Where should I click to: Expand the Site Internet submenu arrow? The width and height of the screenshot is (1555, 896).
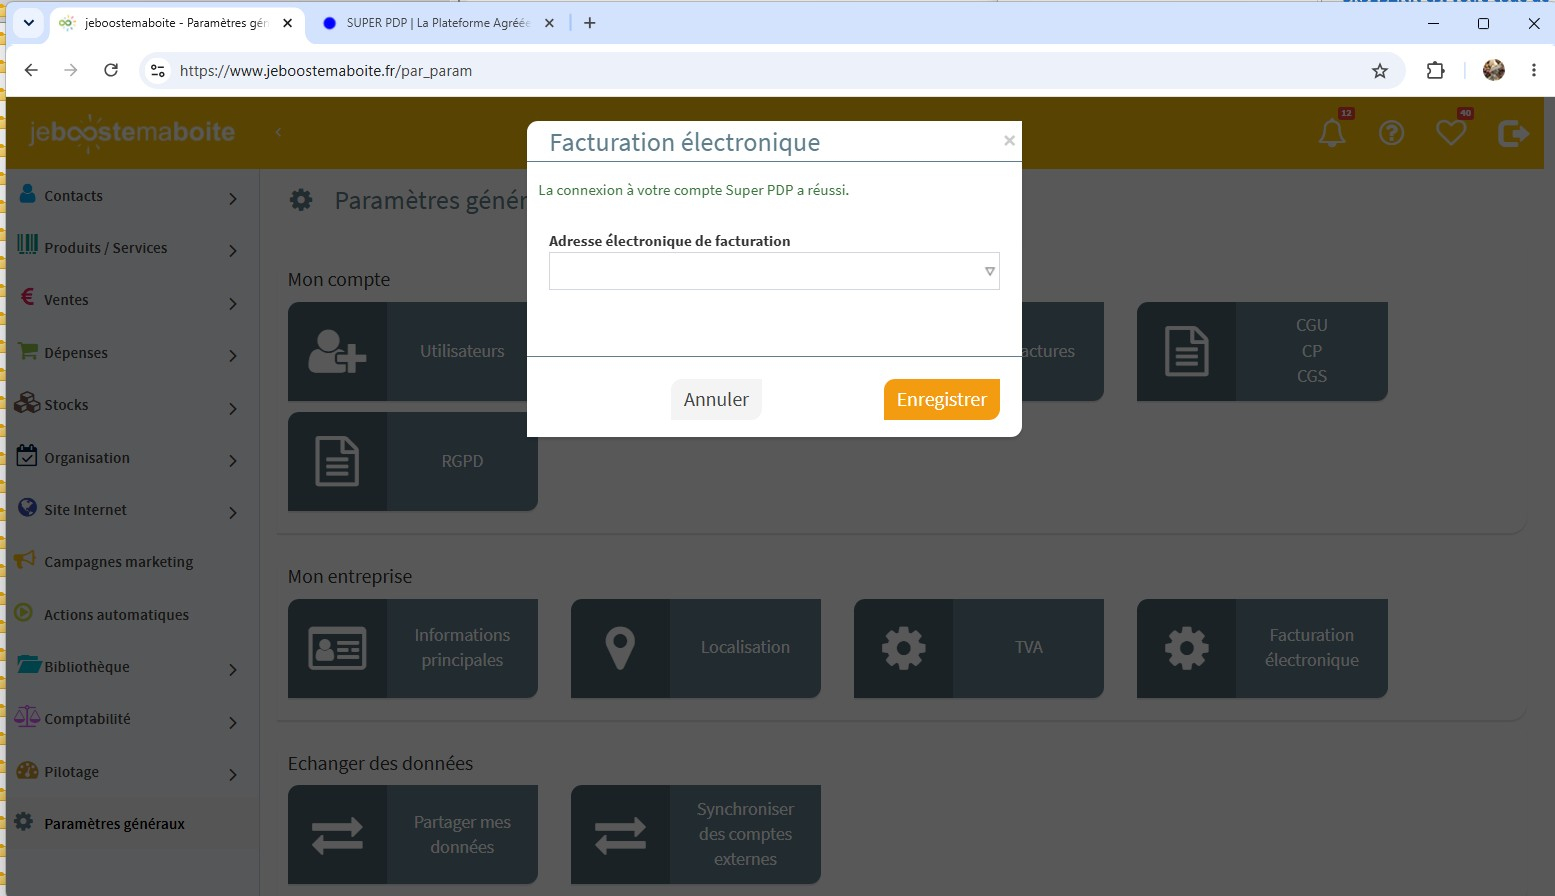pos(233,512)
